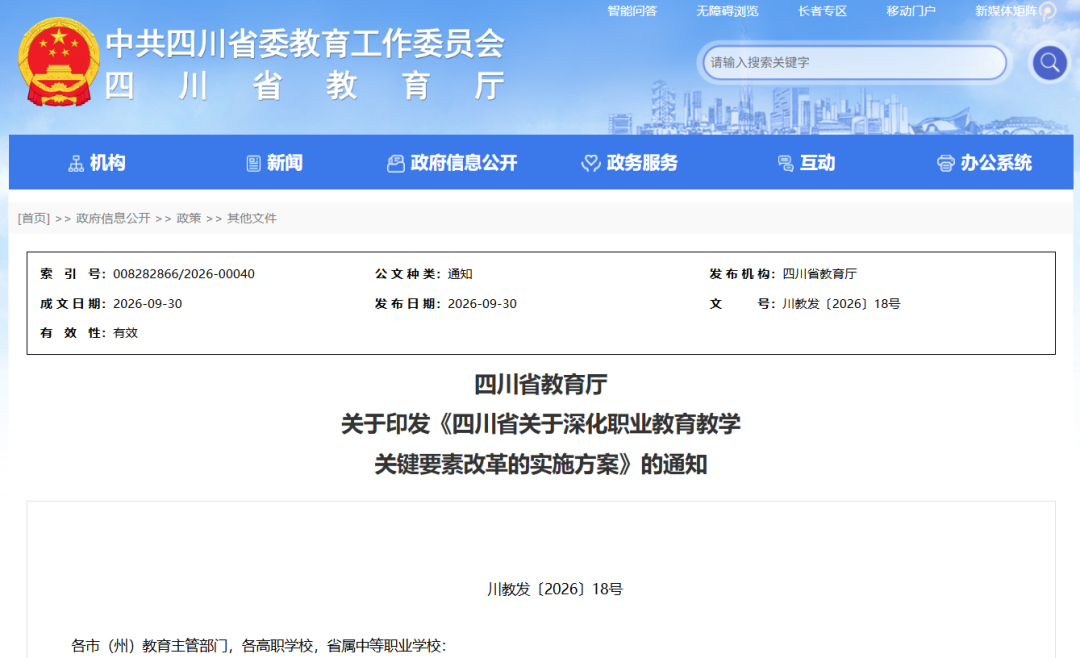Open the 移动门户 link
Viewport: 1080px width, 658px height.
pyautogui.click(x=911, y=11)
